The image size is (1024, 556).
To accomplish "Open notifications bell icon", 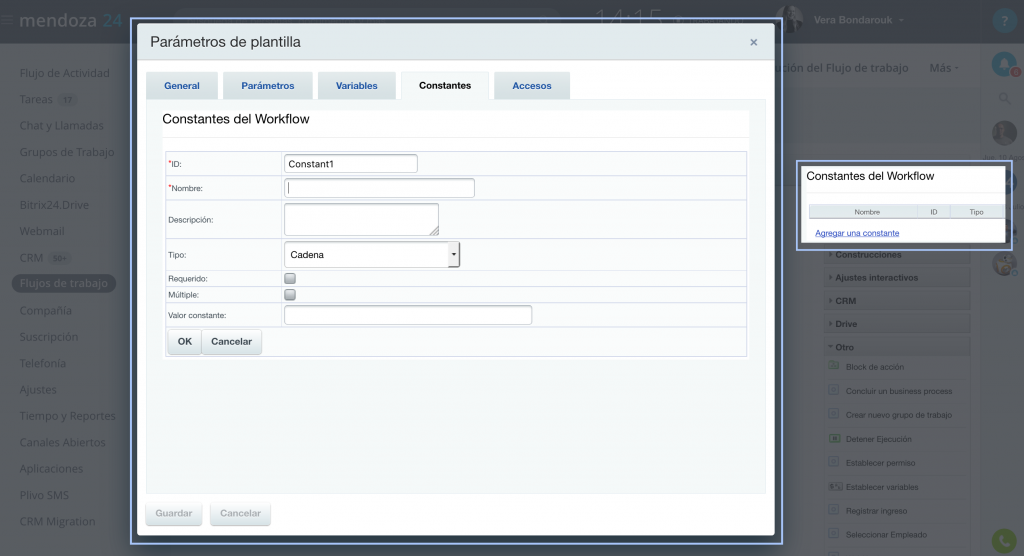I will tap(1004, 64).
